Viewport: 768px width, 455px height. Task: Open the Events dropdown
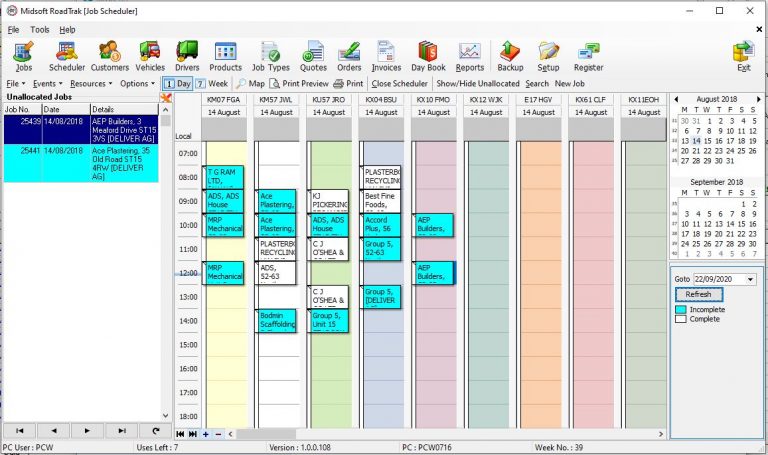[48, 84]
